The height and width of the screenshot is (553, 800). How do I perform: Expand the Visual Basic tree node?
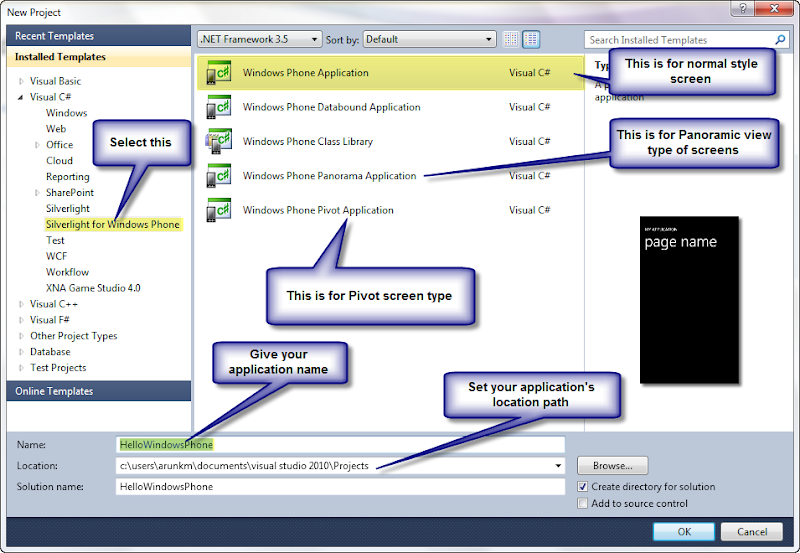(x=21, y=81)
